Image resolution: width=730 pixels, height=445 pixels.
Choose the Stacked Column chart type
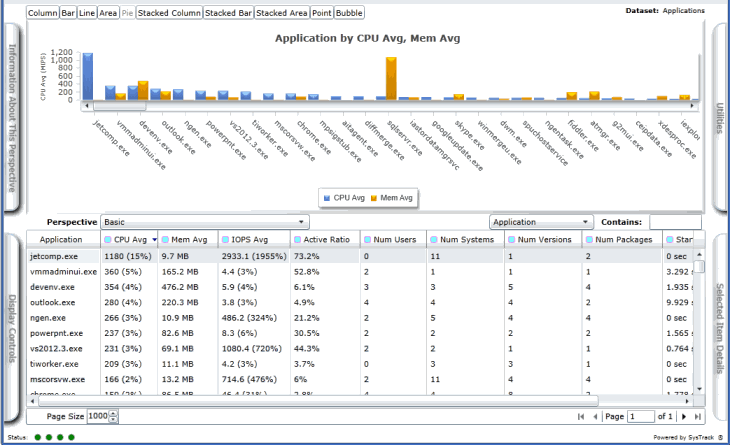click(x=169, y=13)
